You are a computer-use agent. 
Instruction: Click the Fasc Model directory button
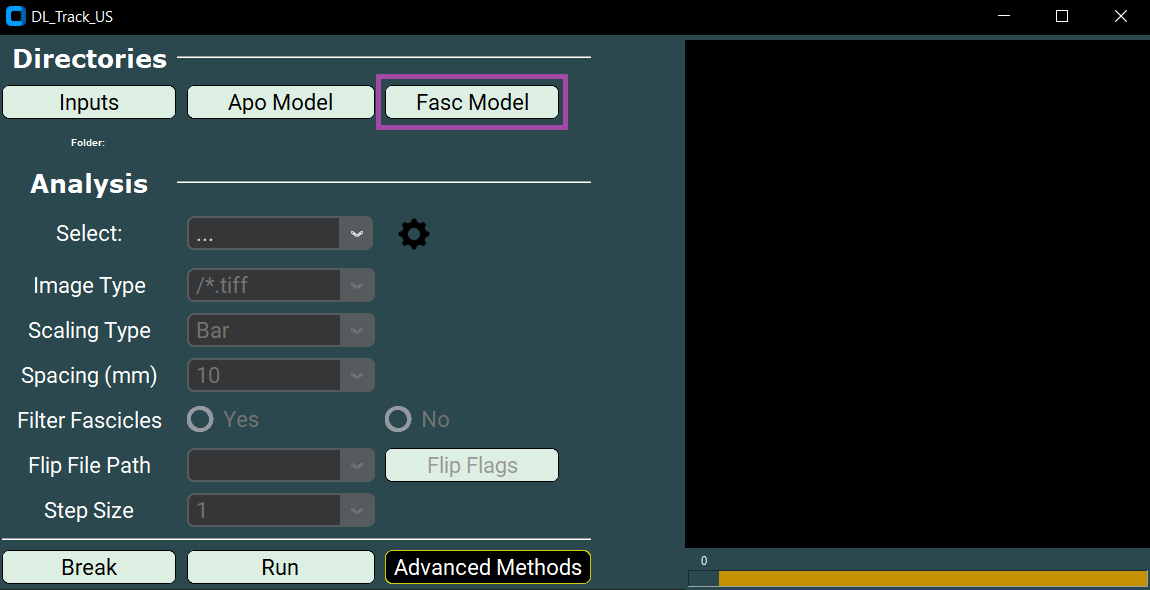pos(470,102)
